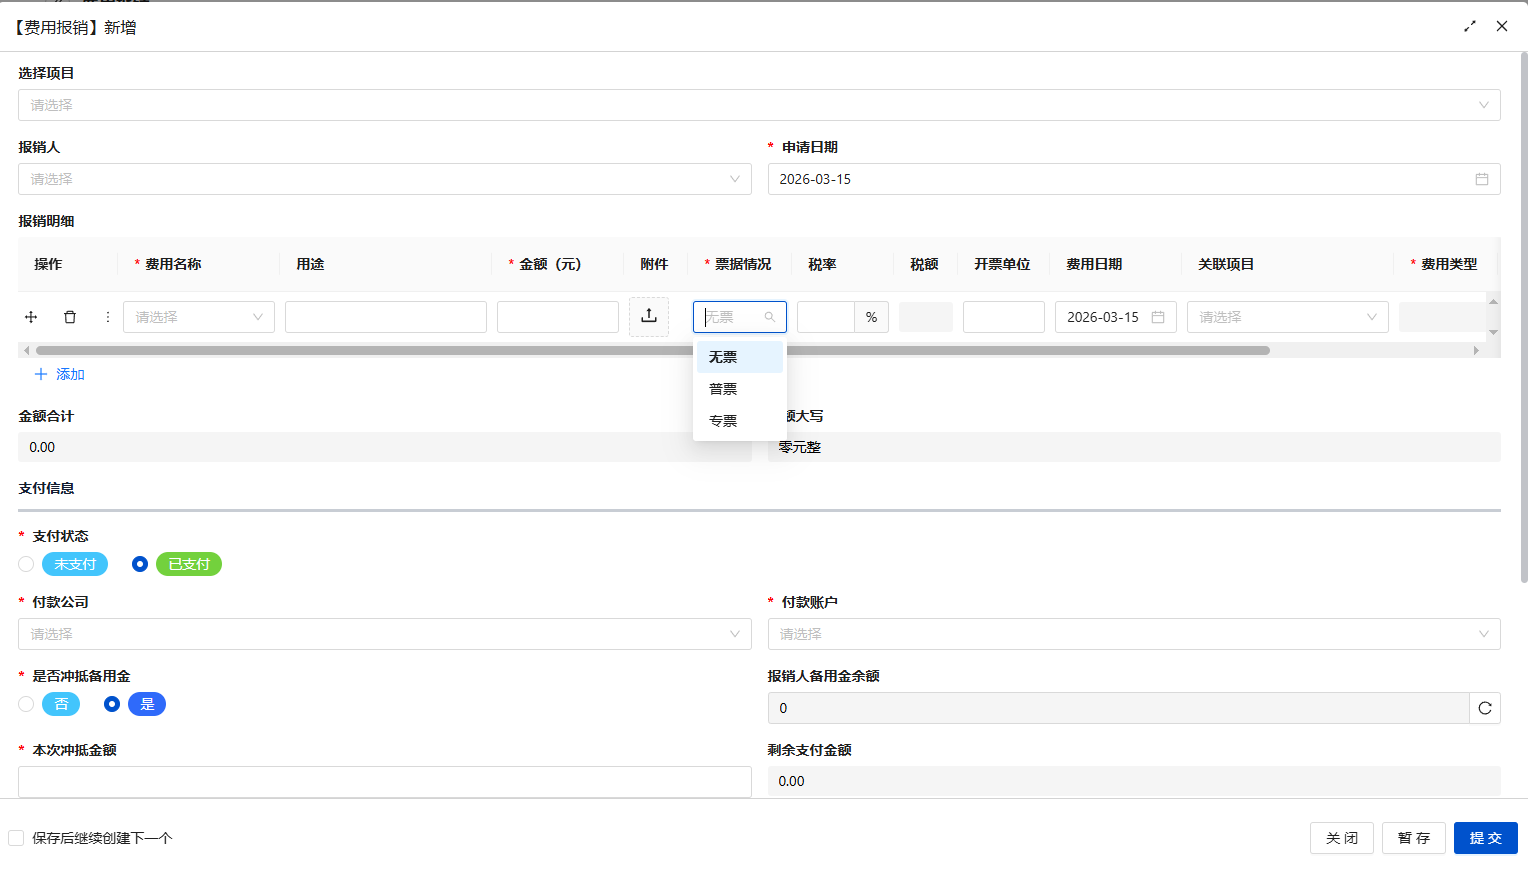Open calendar icon in 申请日期 field

[x=1481, y=179]
